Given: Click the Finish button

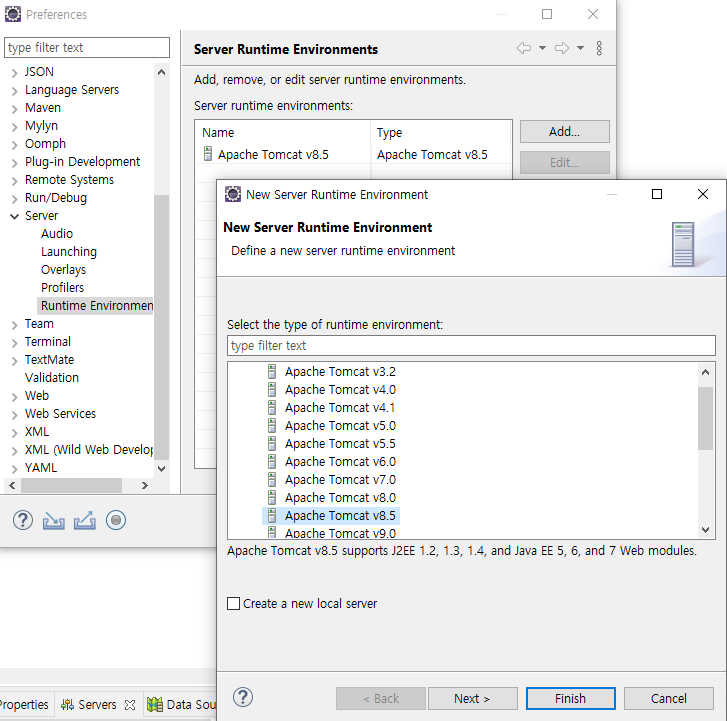Looking at the screenshot, I should (x=571, y=698).
